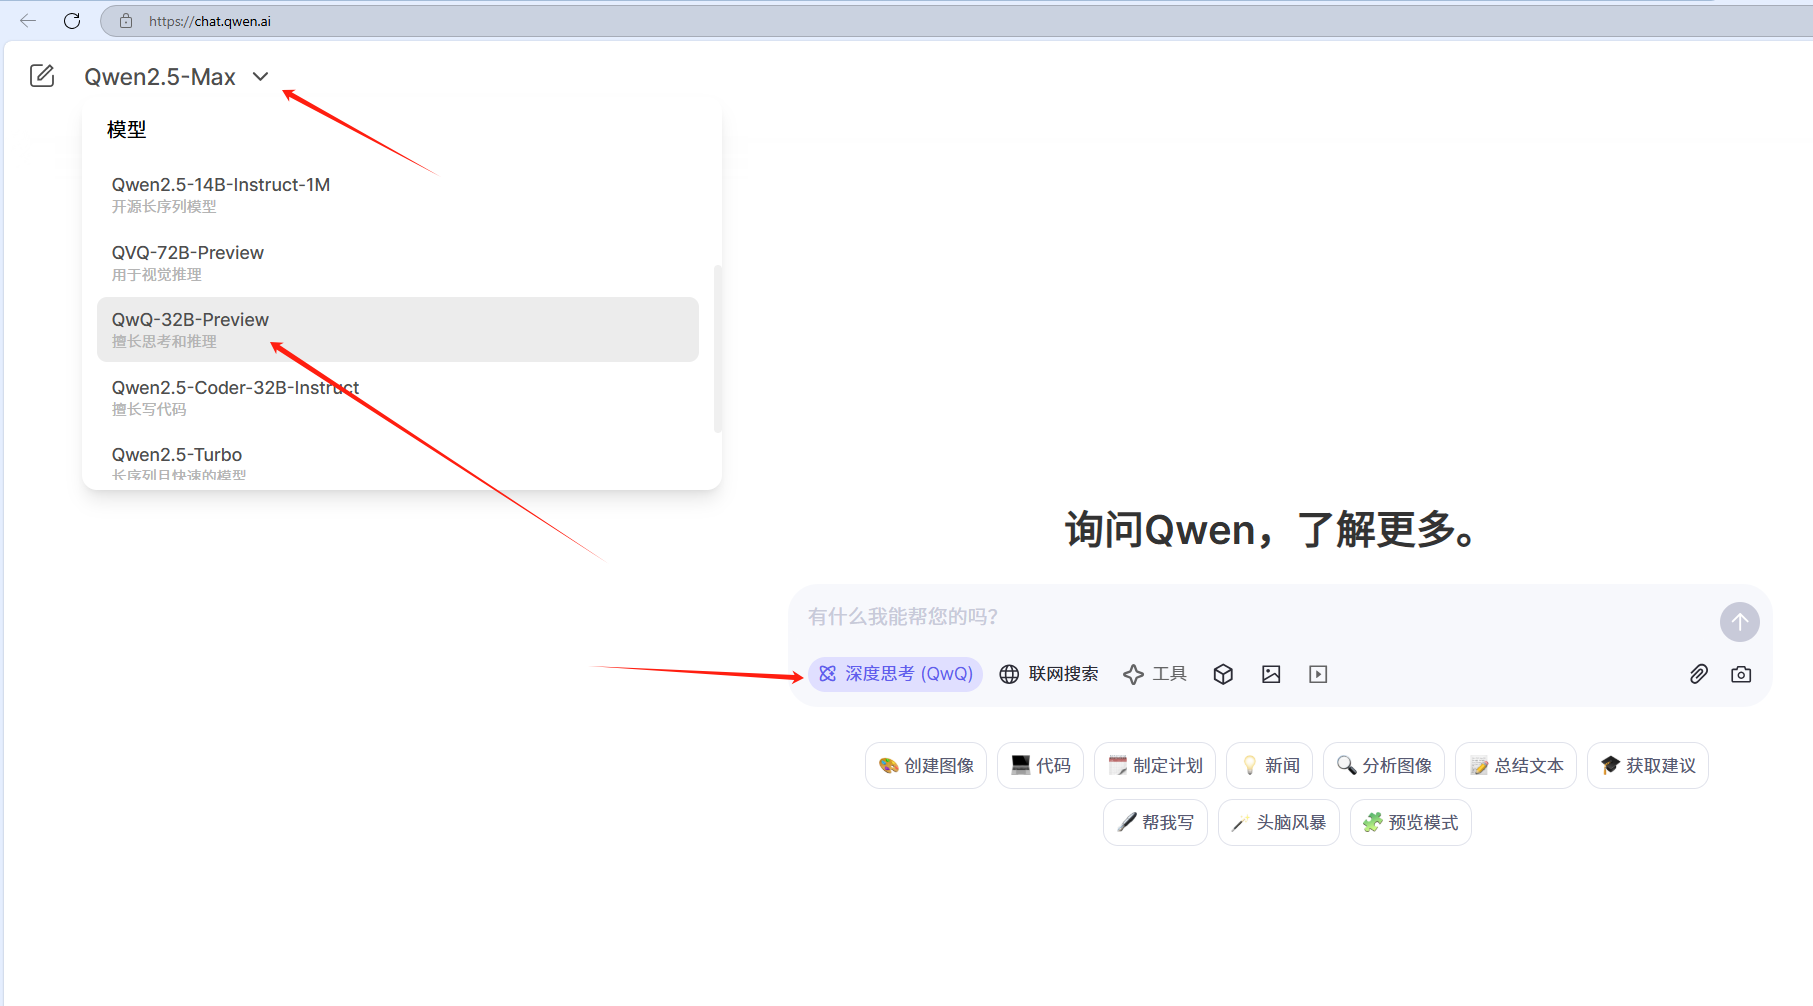Click the 预览模式 suggestion chip
Image resolution: width=1813 pixels, height=1006 pixels.
[x=1411, y=823]
